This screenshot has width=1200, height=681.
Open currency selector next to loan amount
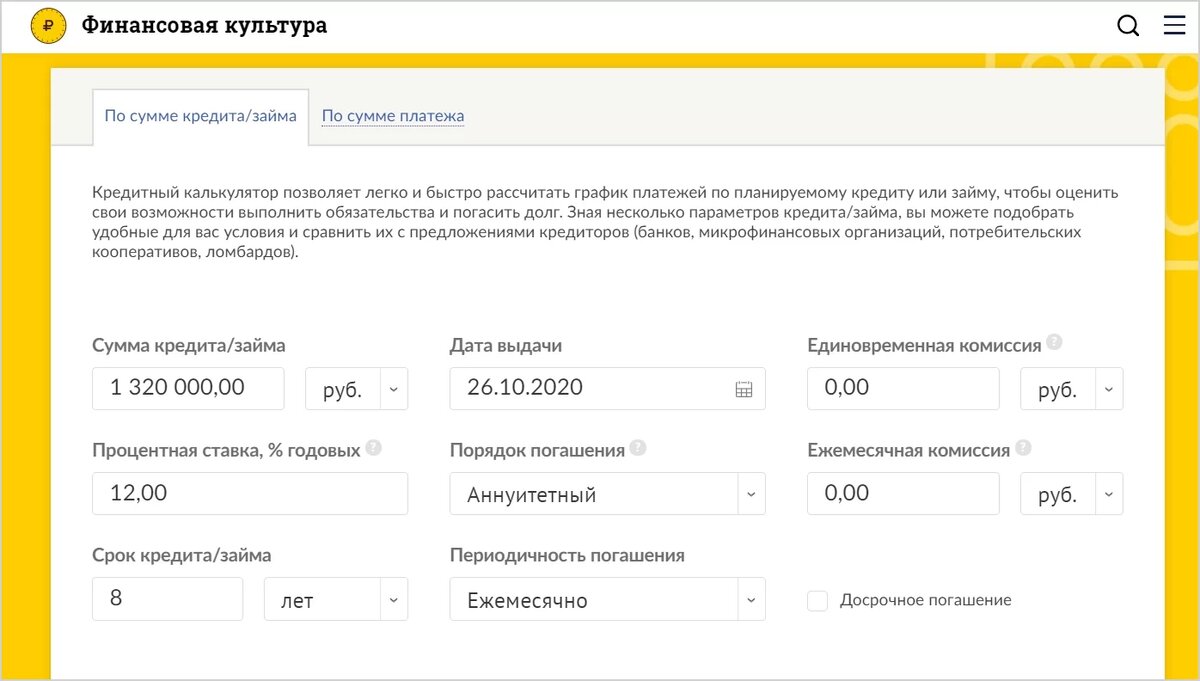tap(394, 388)
